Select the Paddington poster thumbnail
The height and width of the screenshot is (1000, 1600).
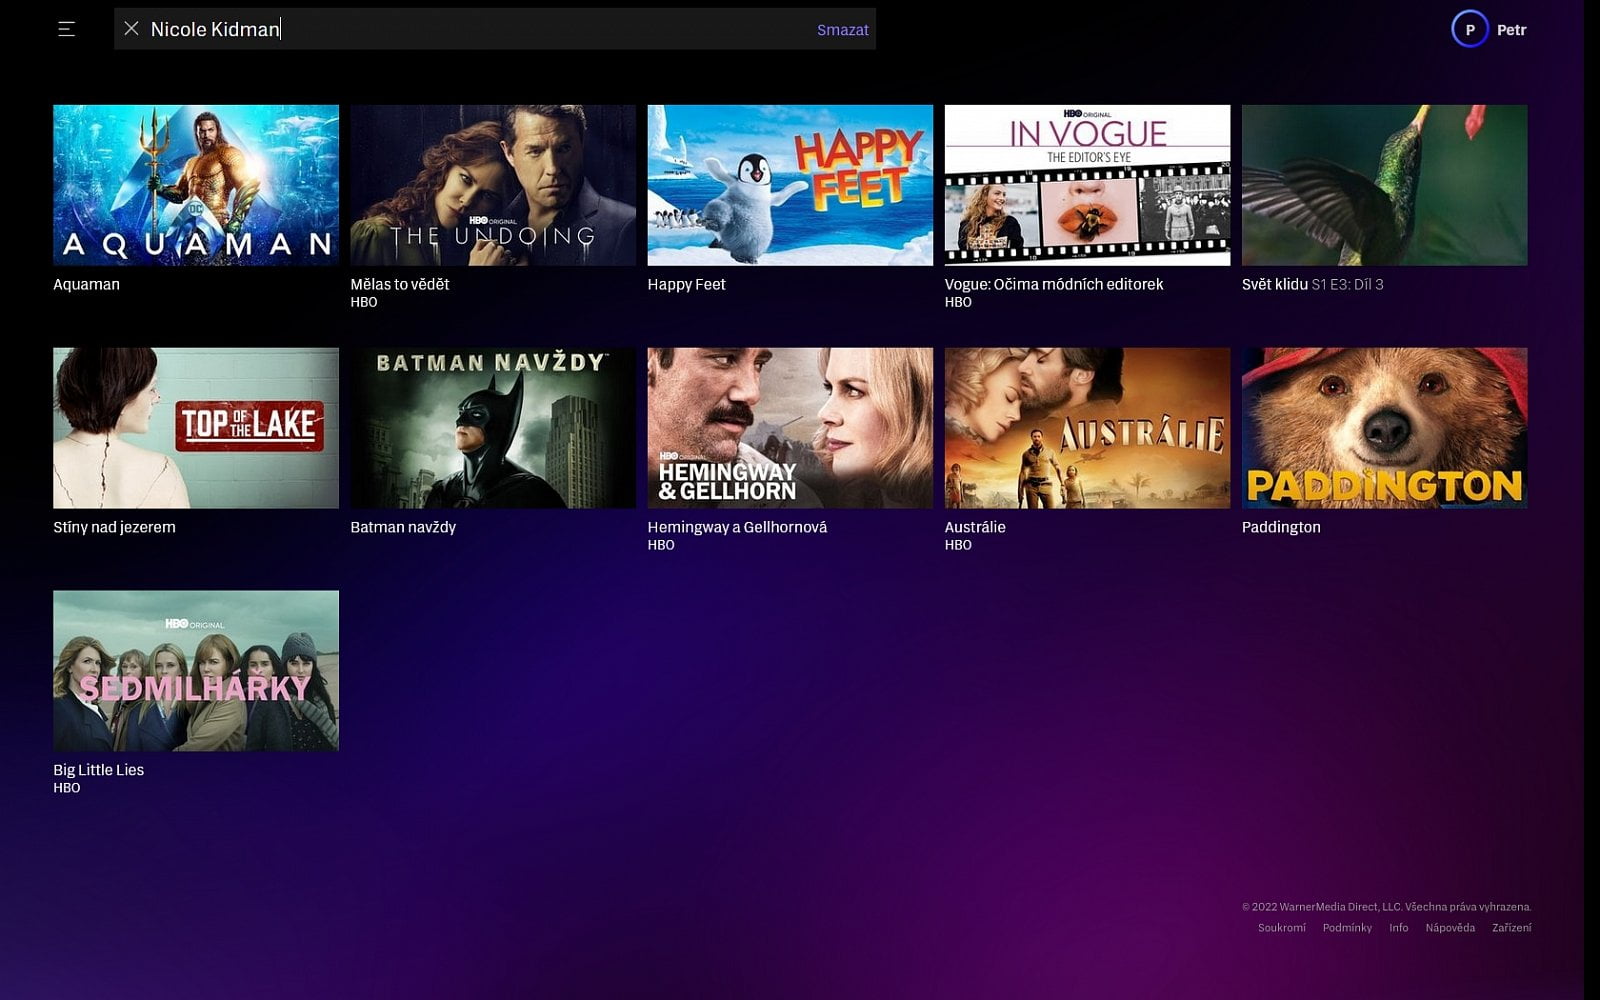(x=1384, y=428)
